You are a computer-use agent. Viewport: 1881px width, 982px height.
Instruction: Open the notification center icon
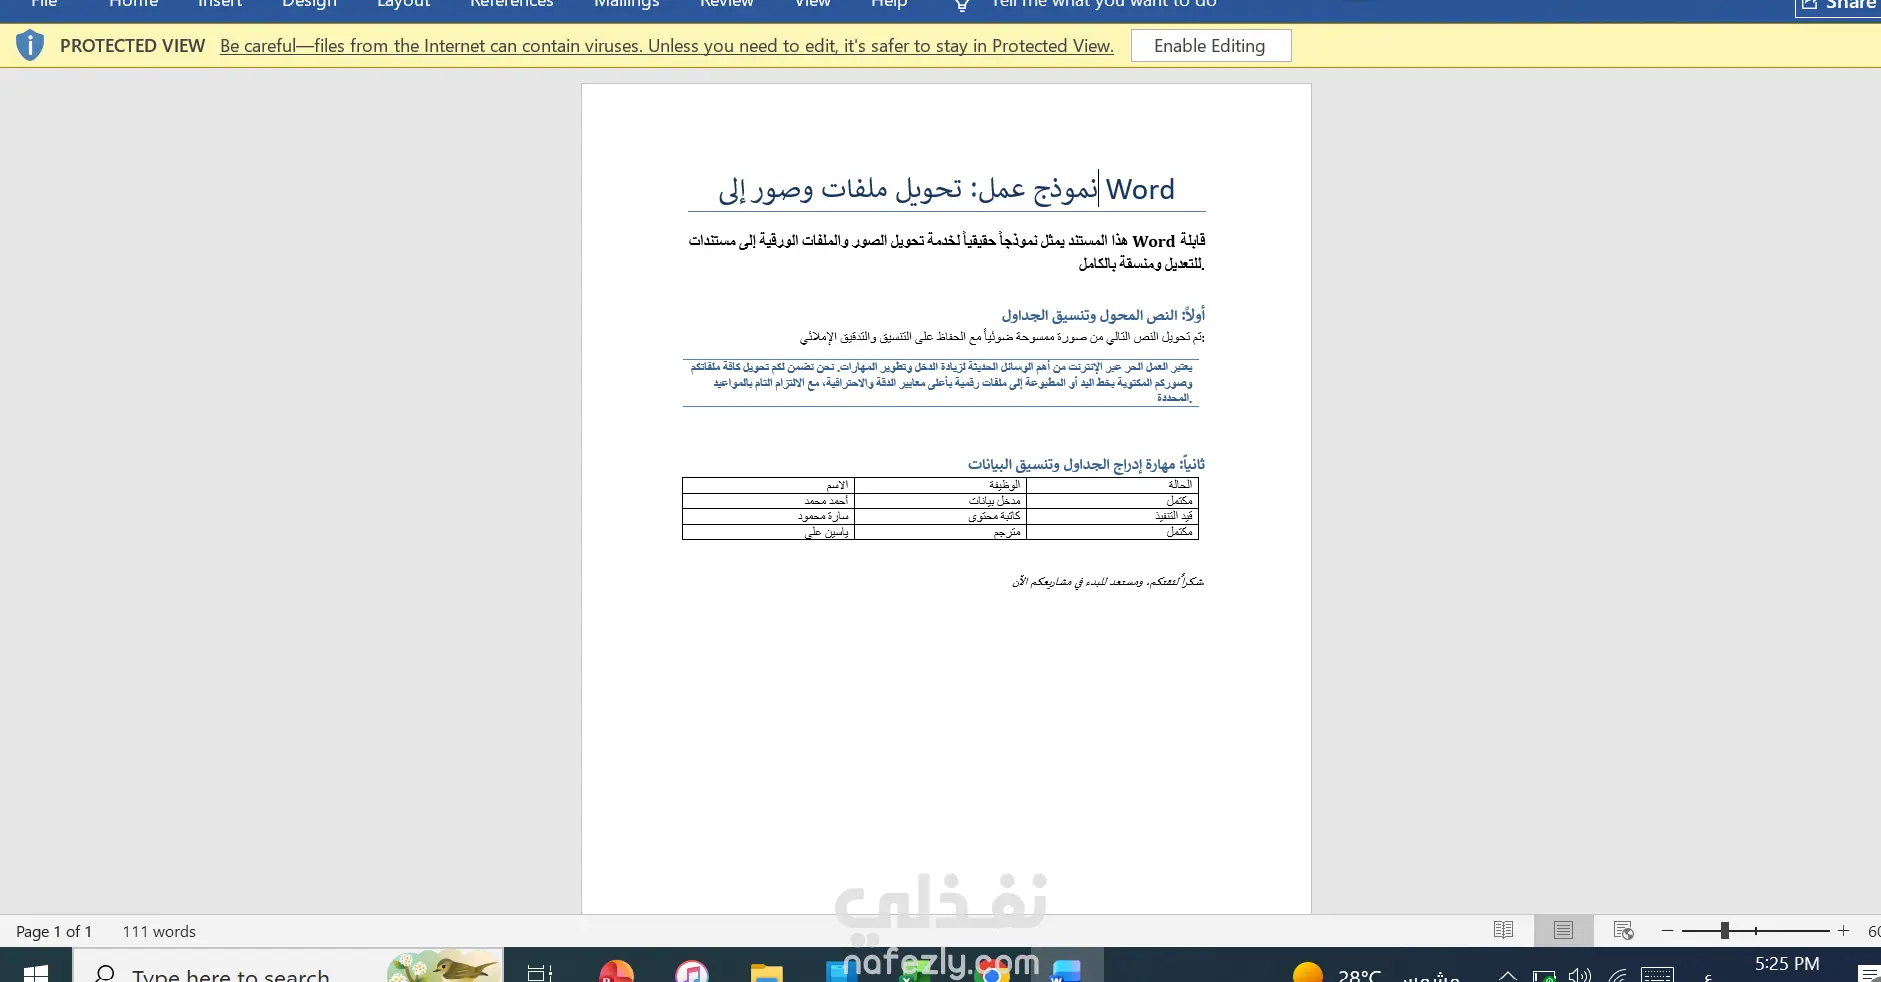[1868, 974]
